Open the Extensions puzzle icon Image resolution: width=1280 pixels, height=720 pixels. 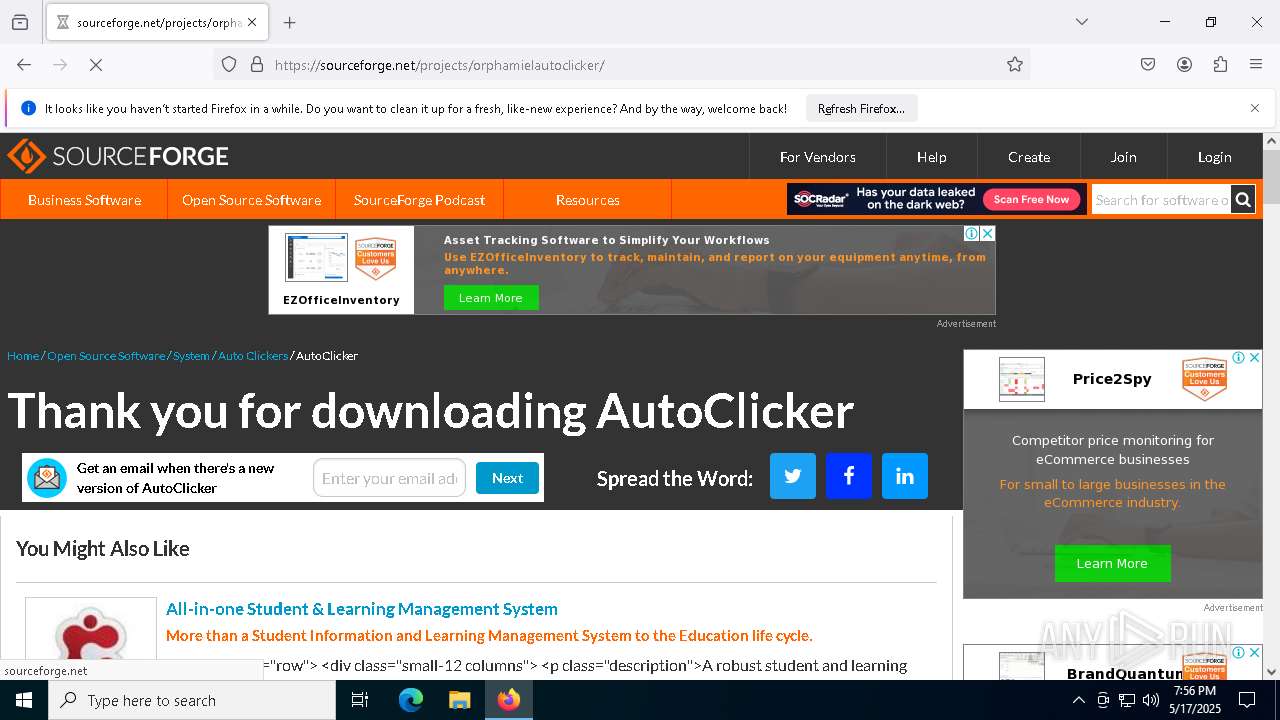tap(1220, 65)
